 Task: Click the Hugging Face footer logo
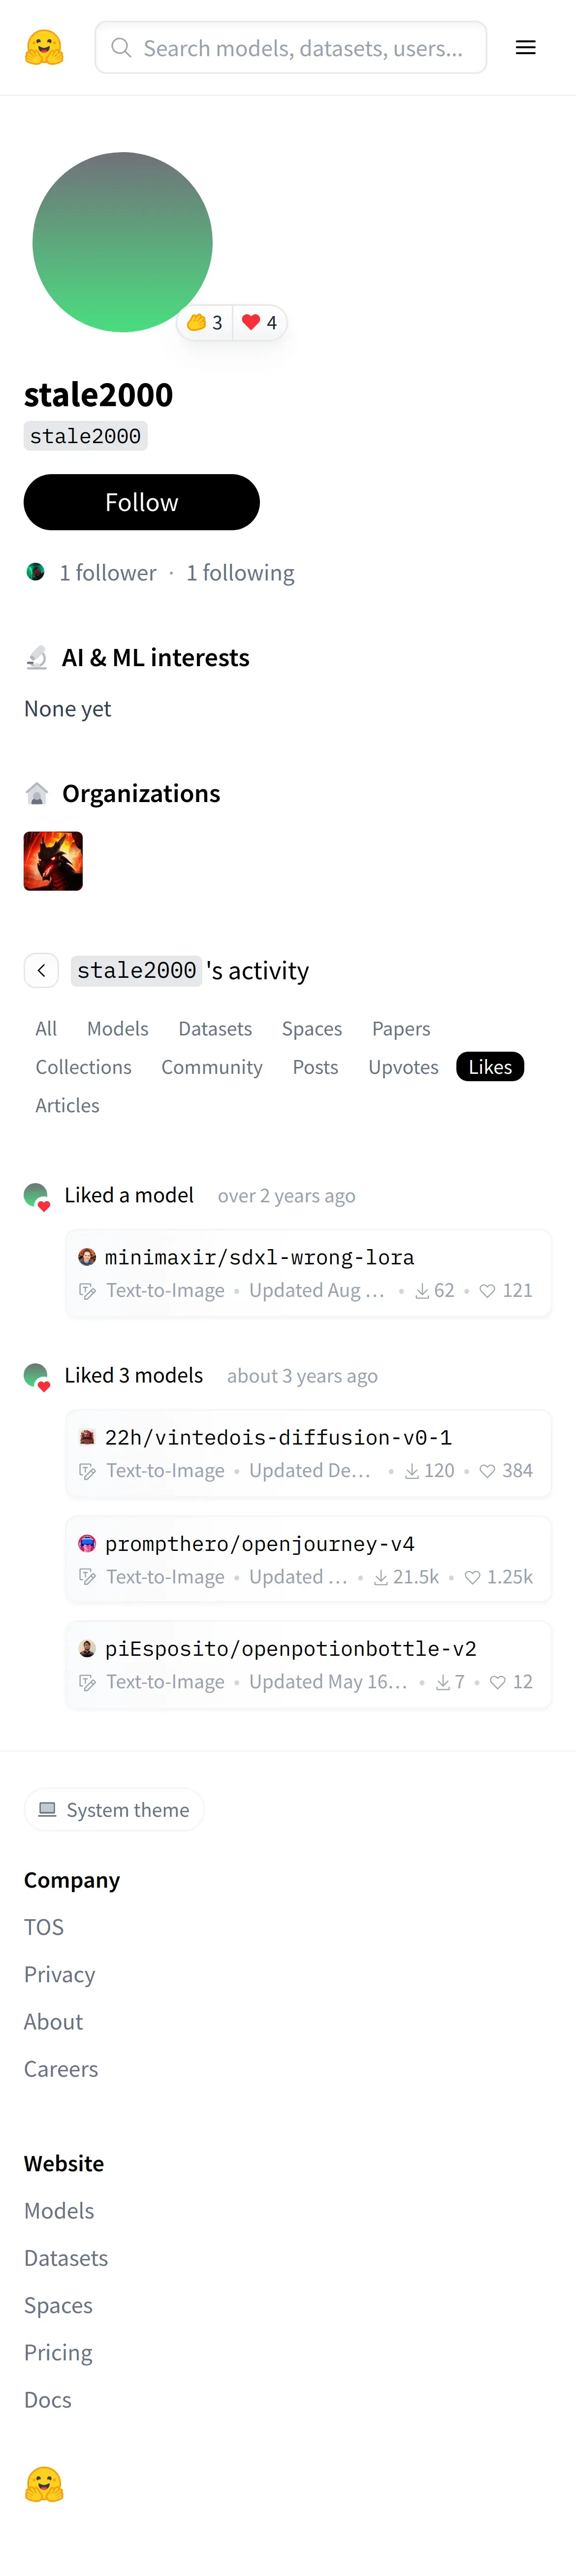(44, 2483)
